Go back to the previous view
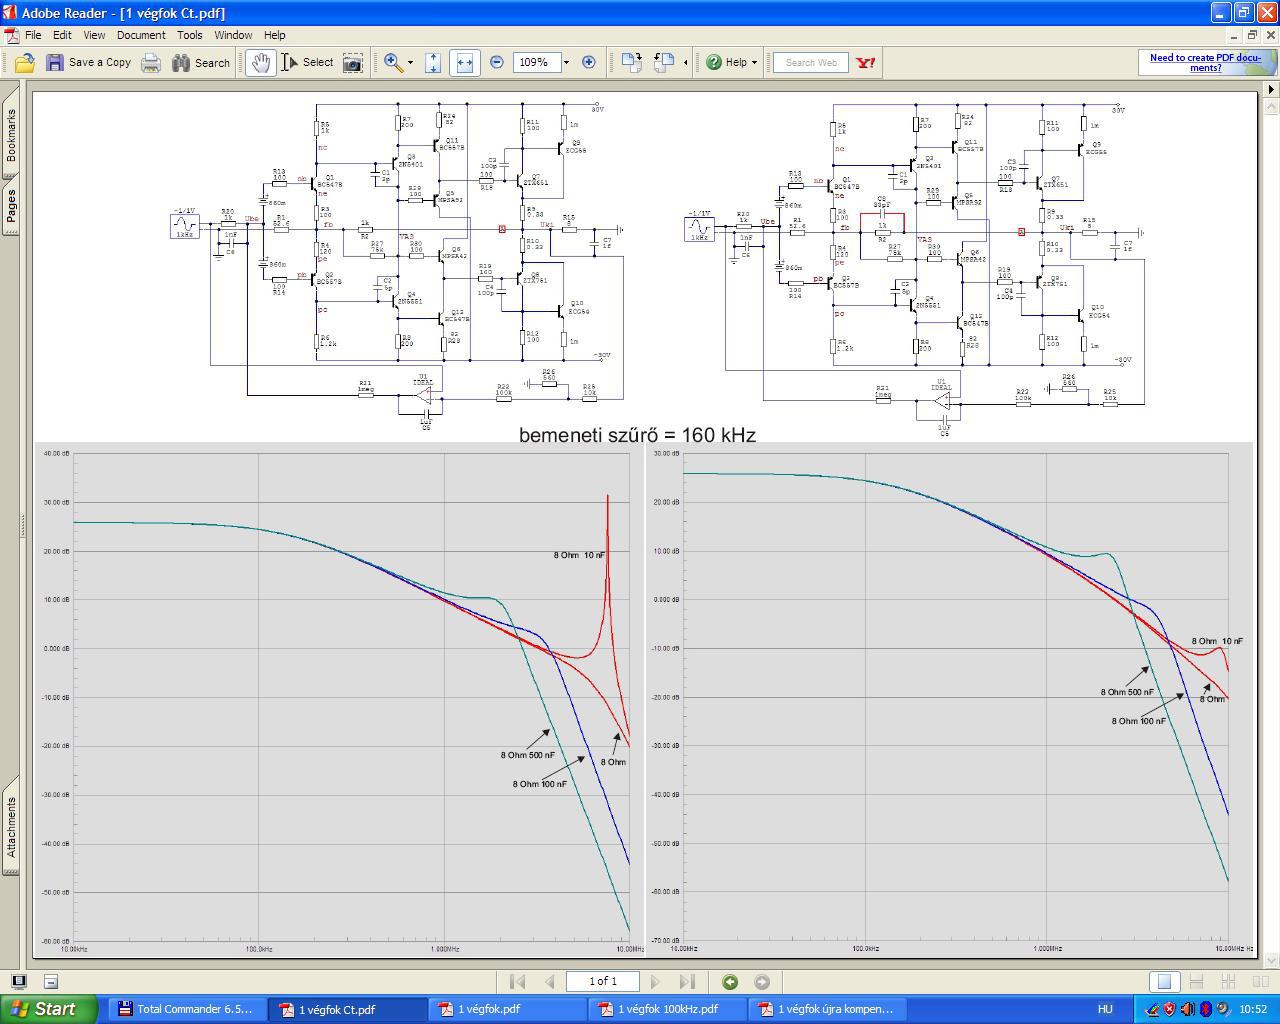1280x1024 pixels. [x=730, y=982]
